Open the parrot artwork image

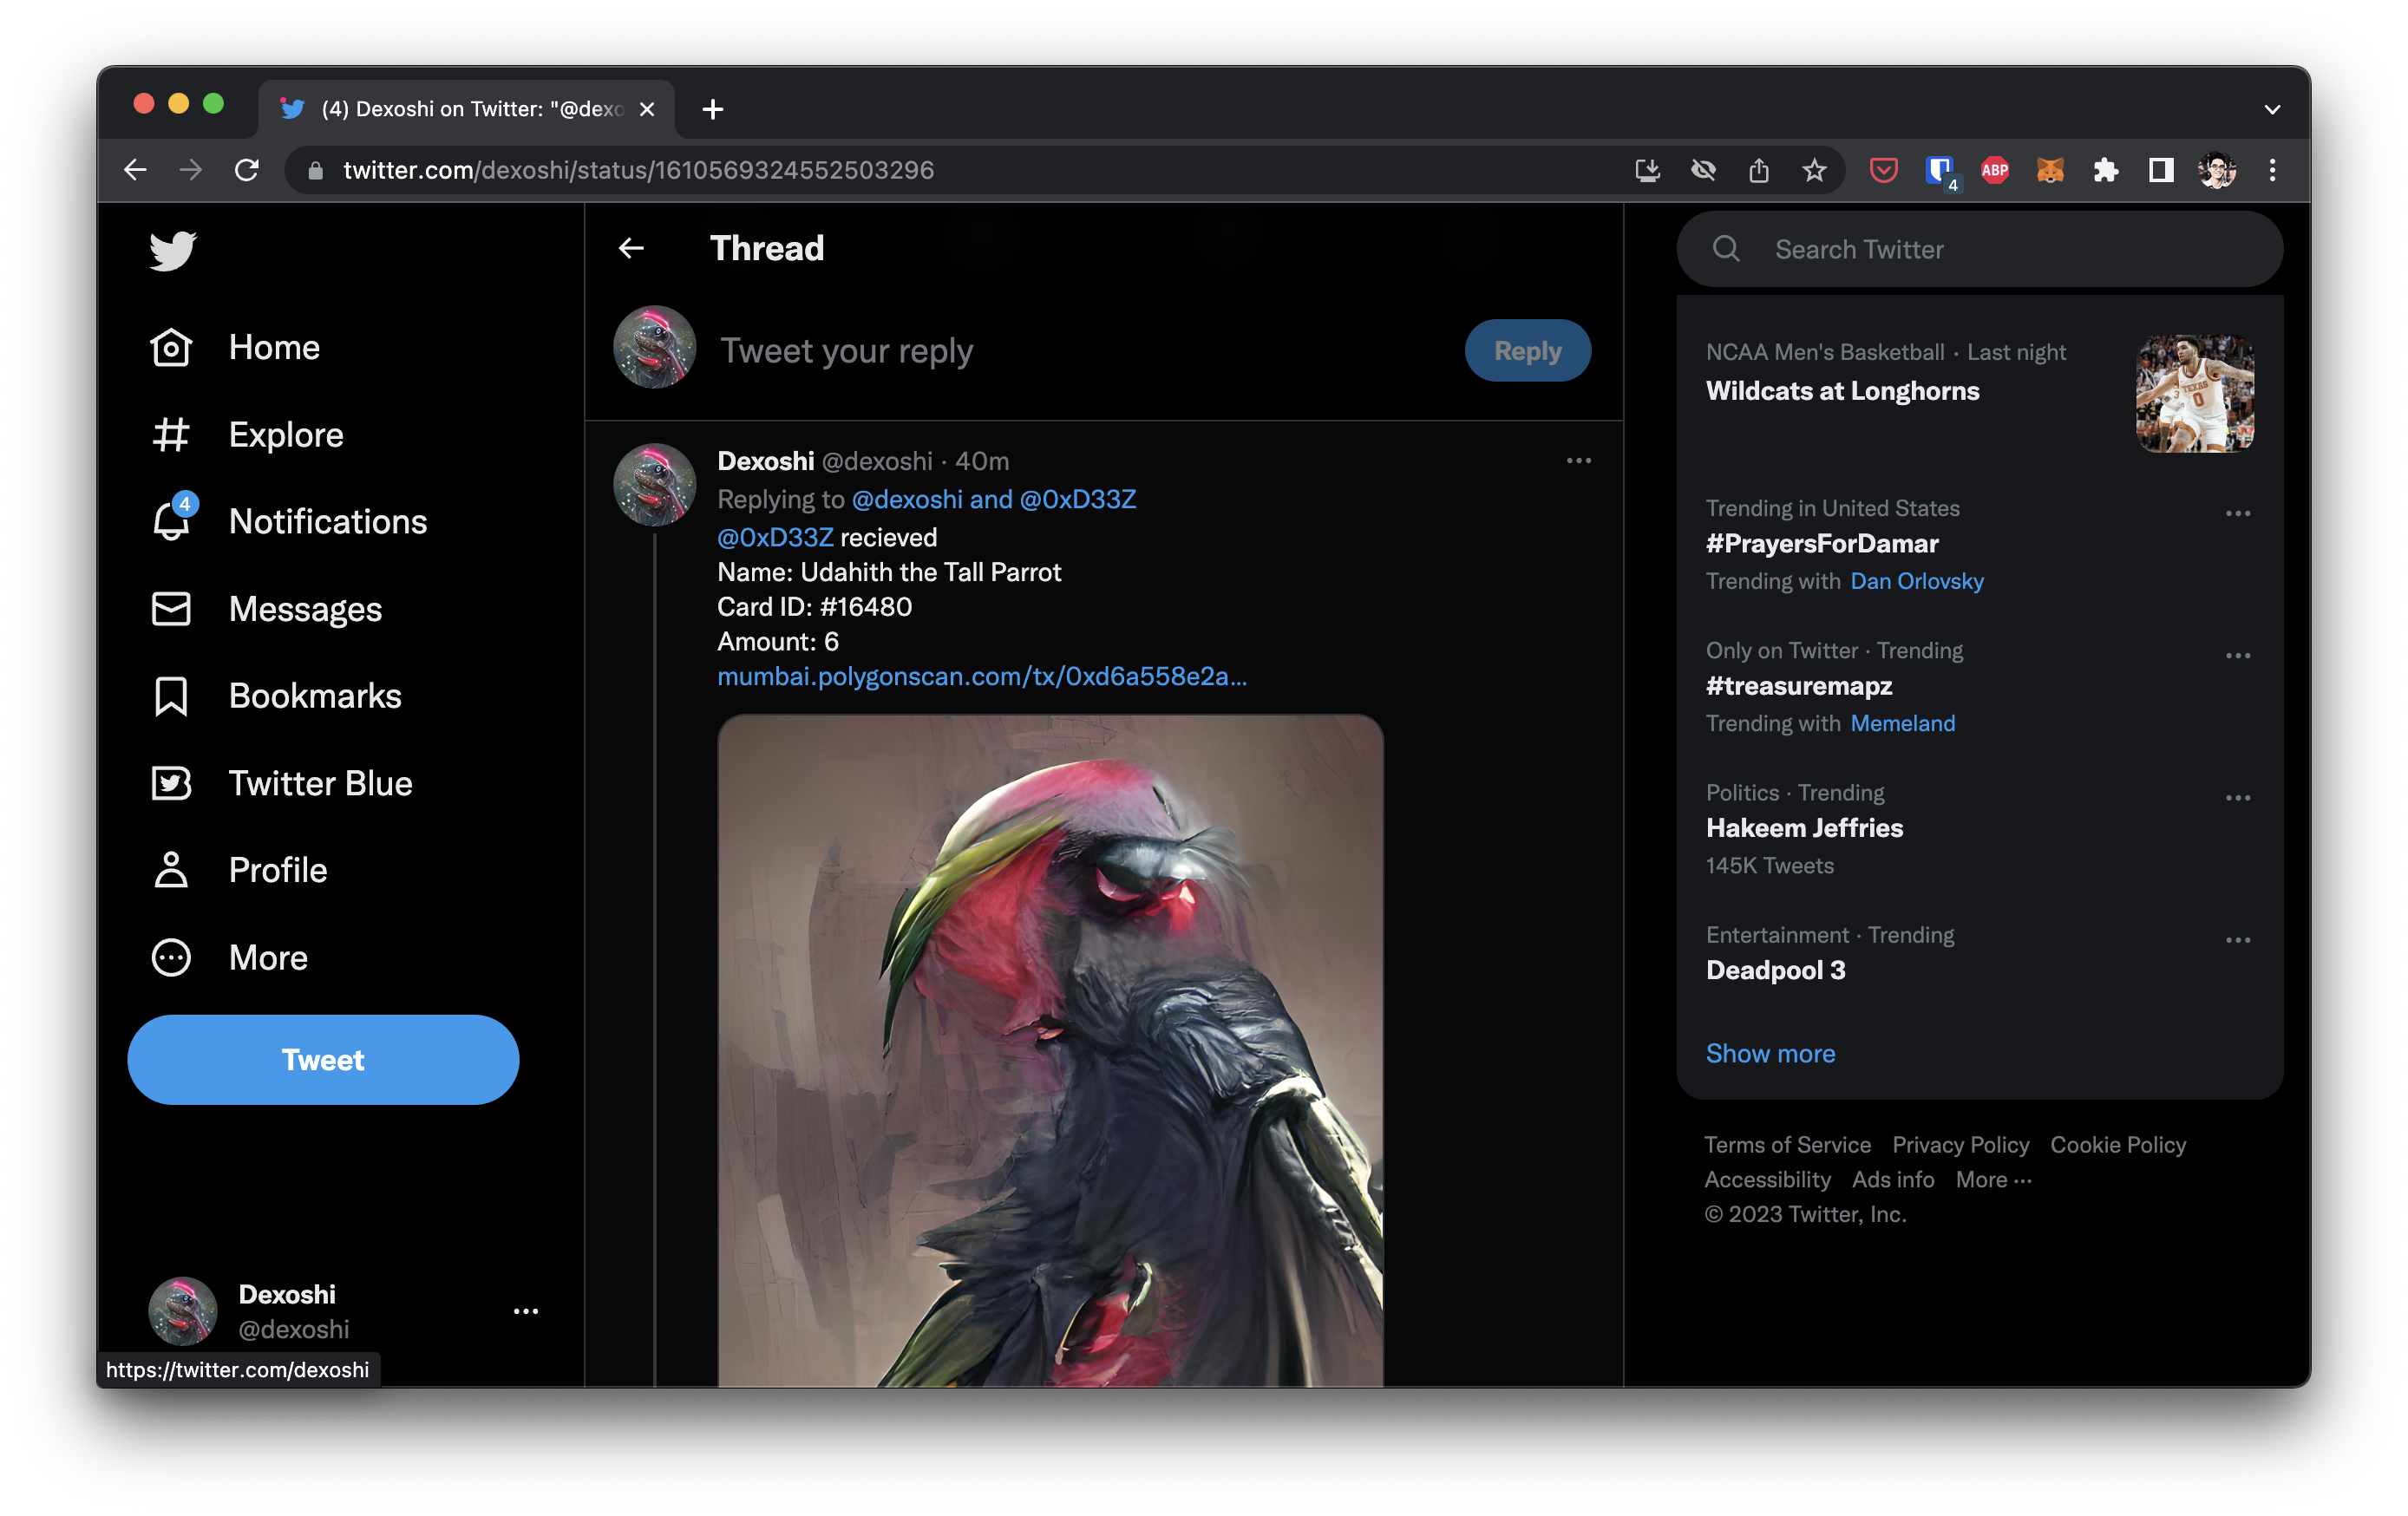pos(1050,1051)
